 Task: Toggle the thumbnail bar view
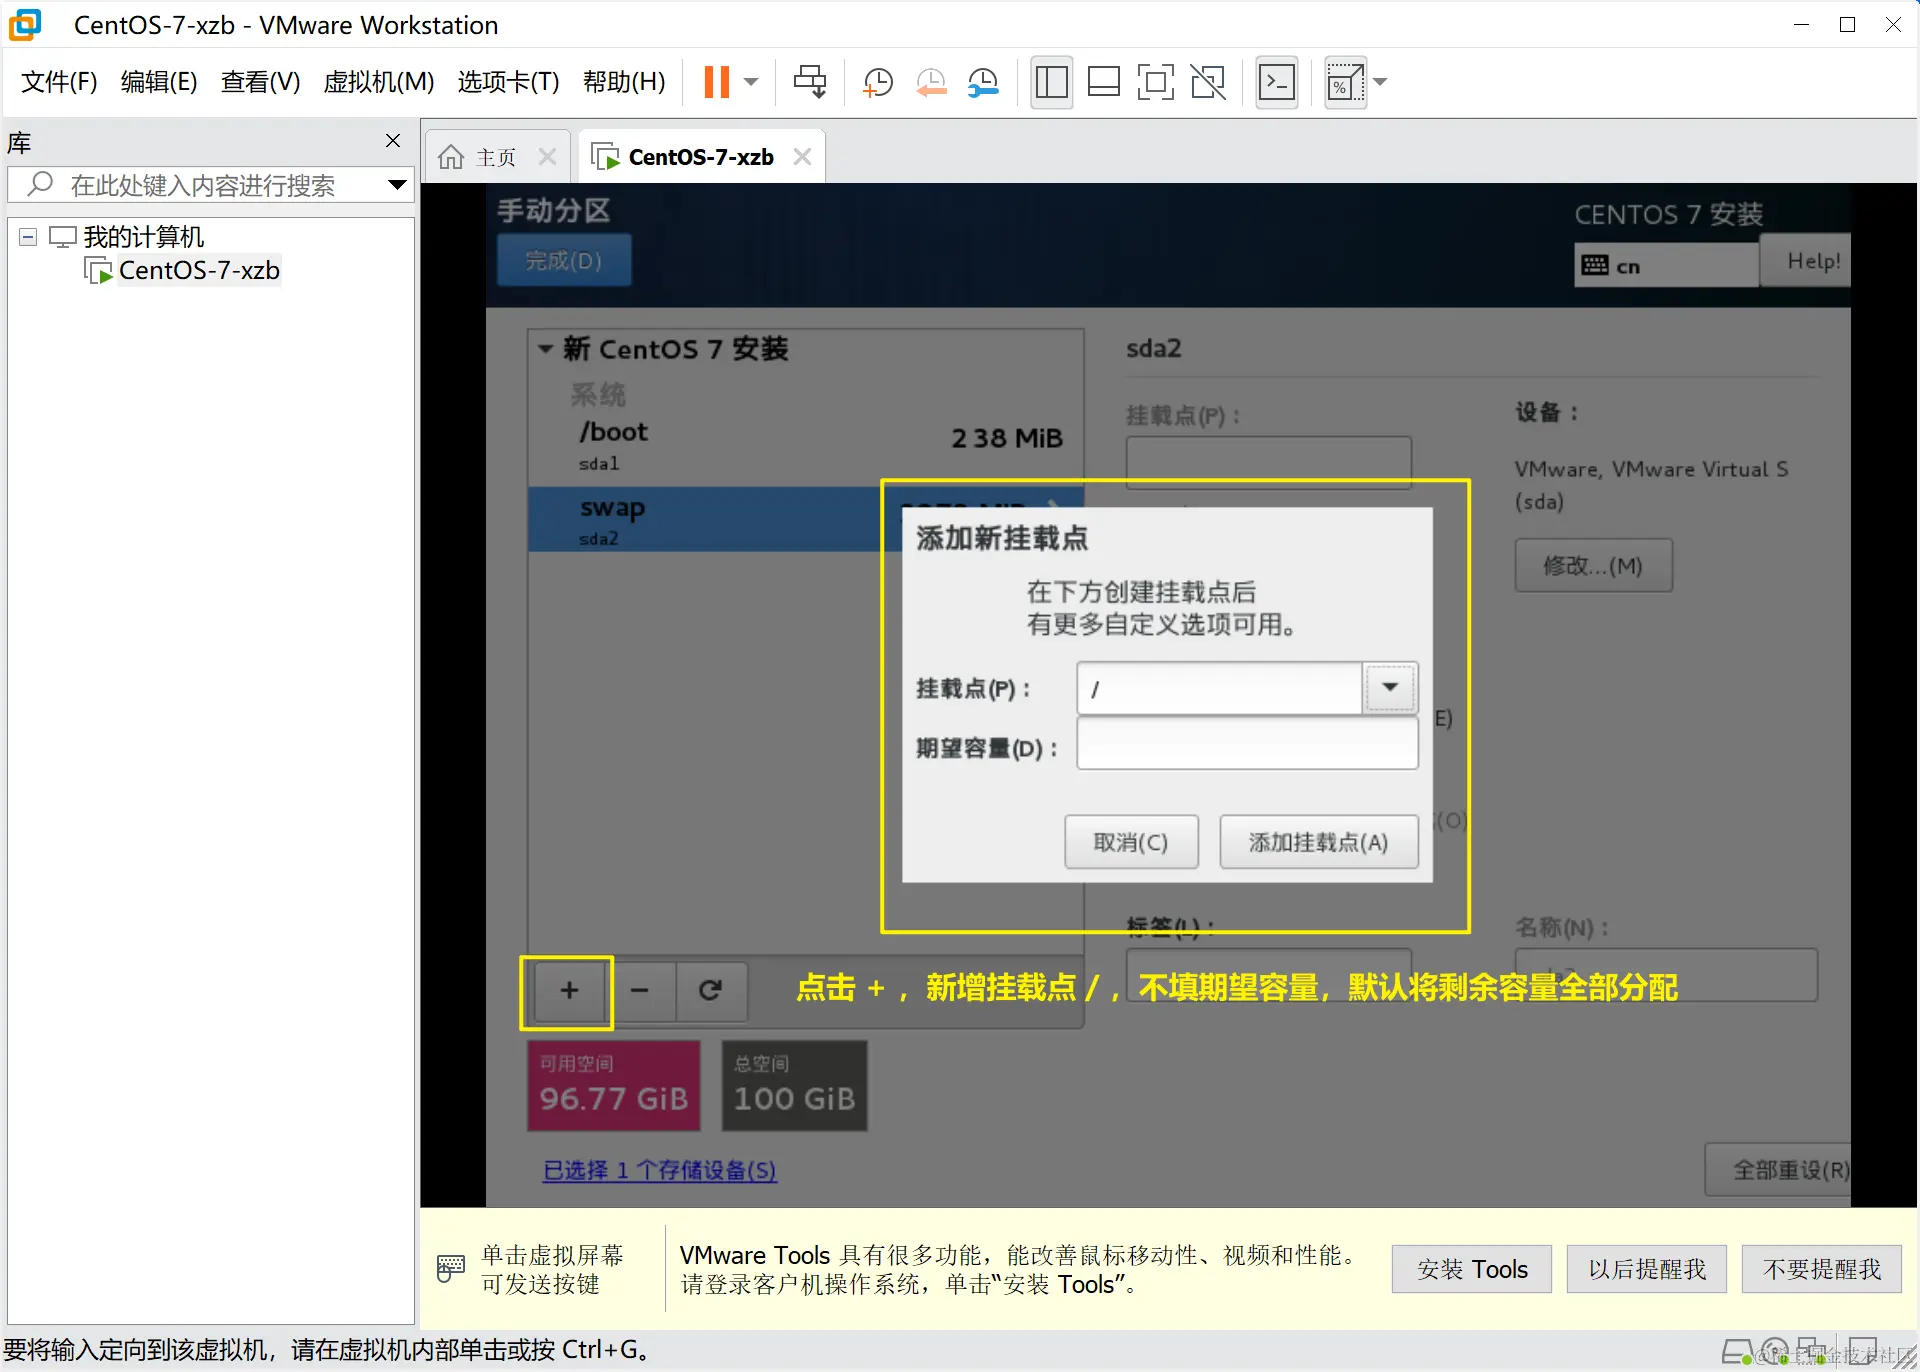pos(1103,82)
